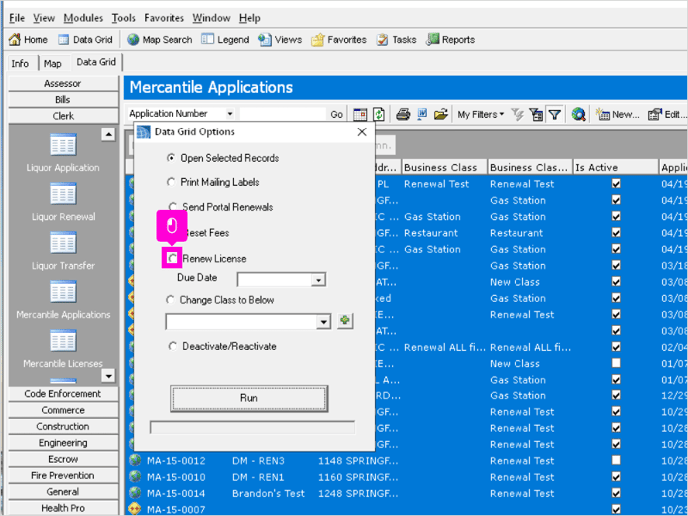Select Change Class to Below option
688x516 pixels.
(x=170, y=300)
